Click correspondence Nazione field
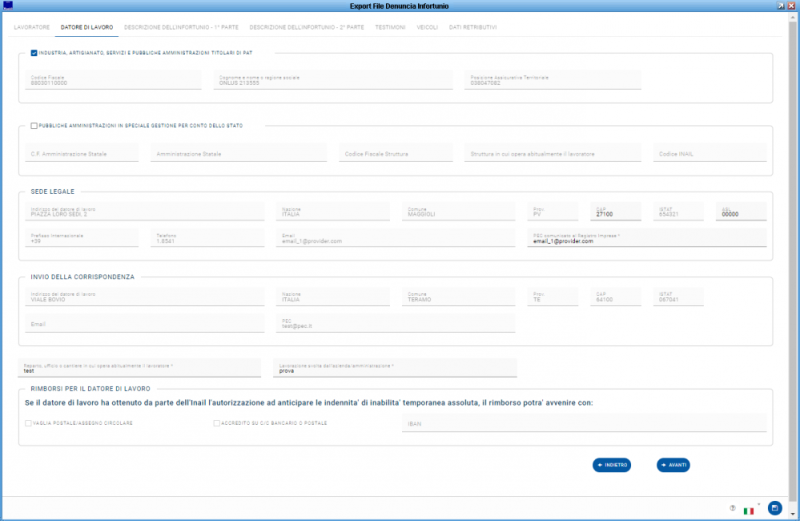Screen dimensions: 800x521 333,296
